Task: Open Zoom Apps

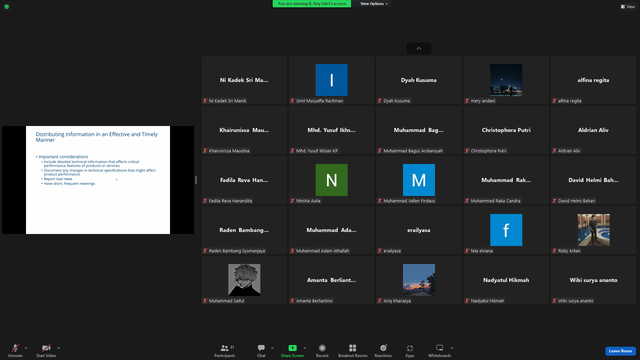Action: pyautogui.click(x=410, y=350)
